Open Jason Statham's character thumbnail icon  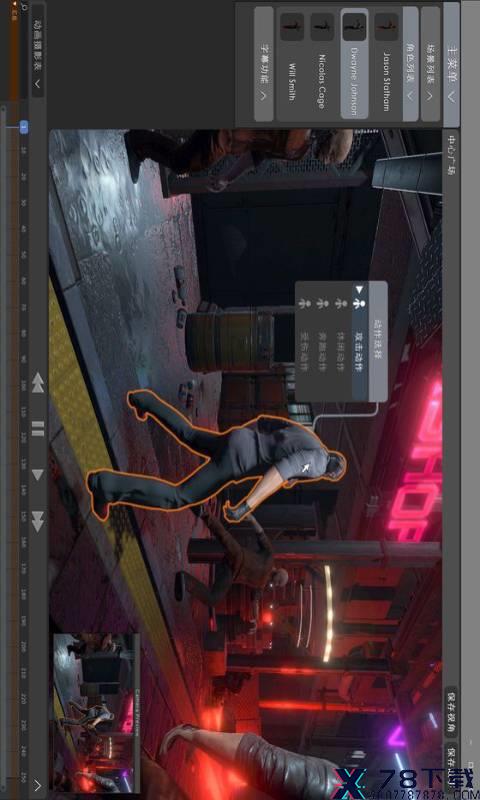point(386,27)
